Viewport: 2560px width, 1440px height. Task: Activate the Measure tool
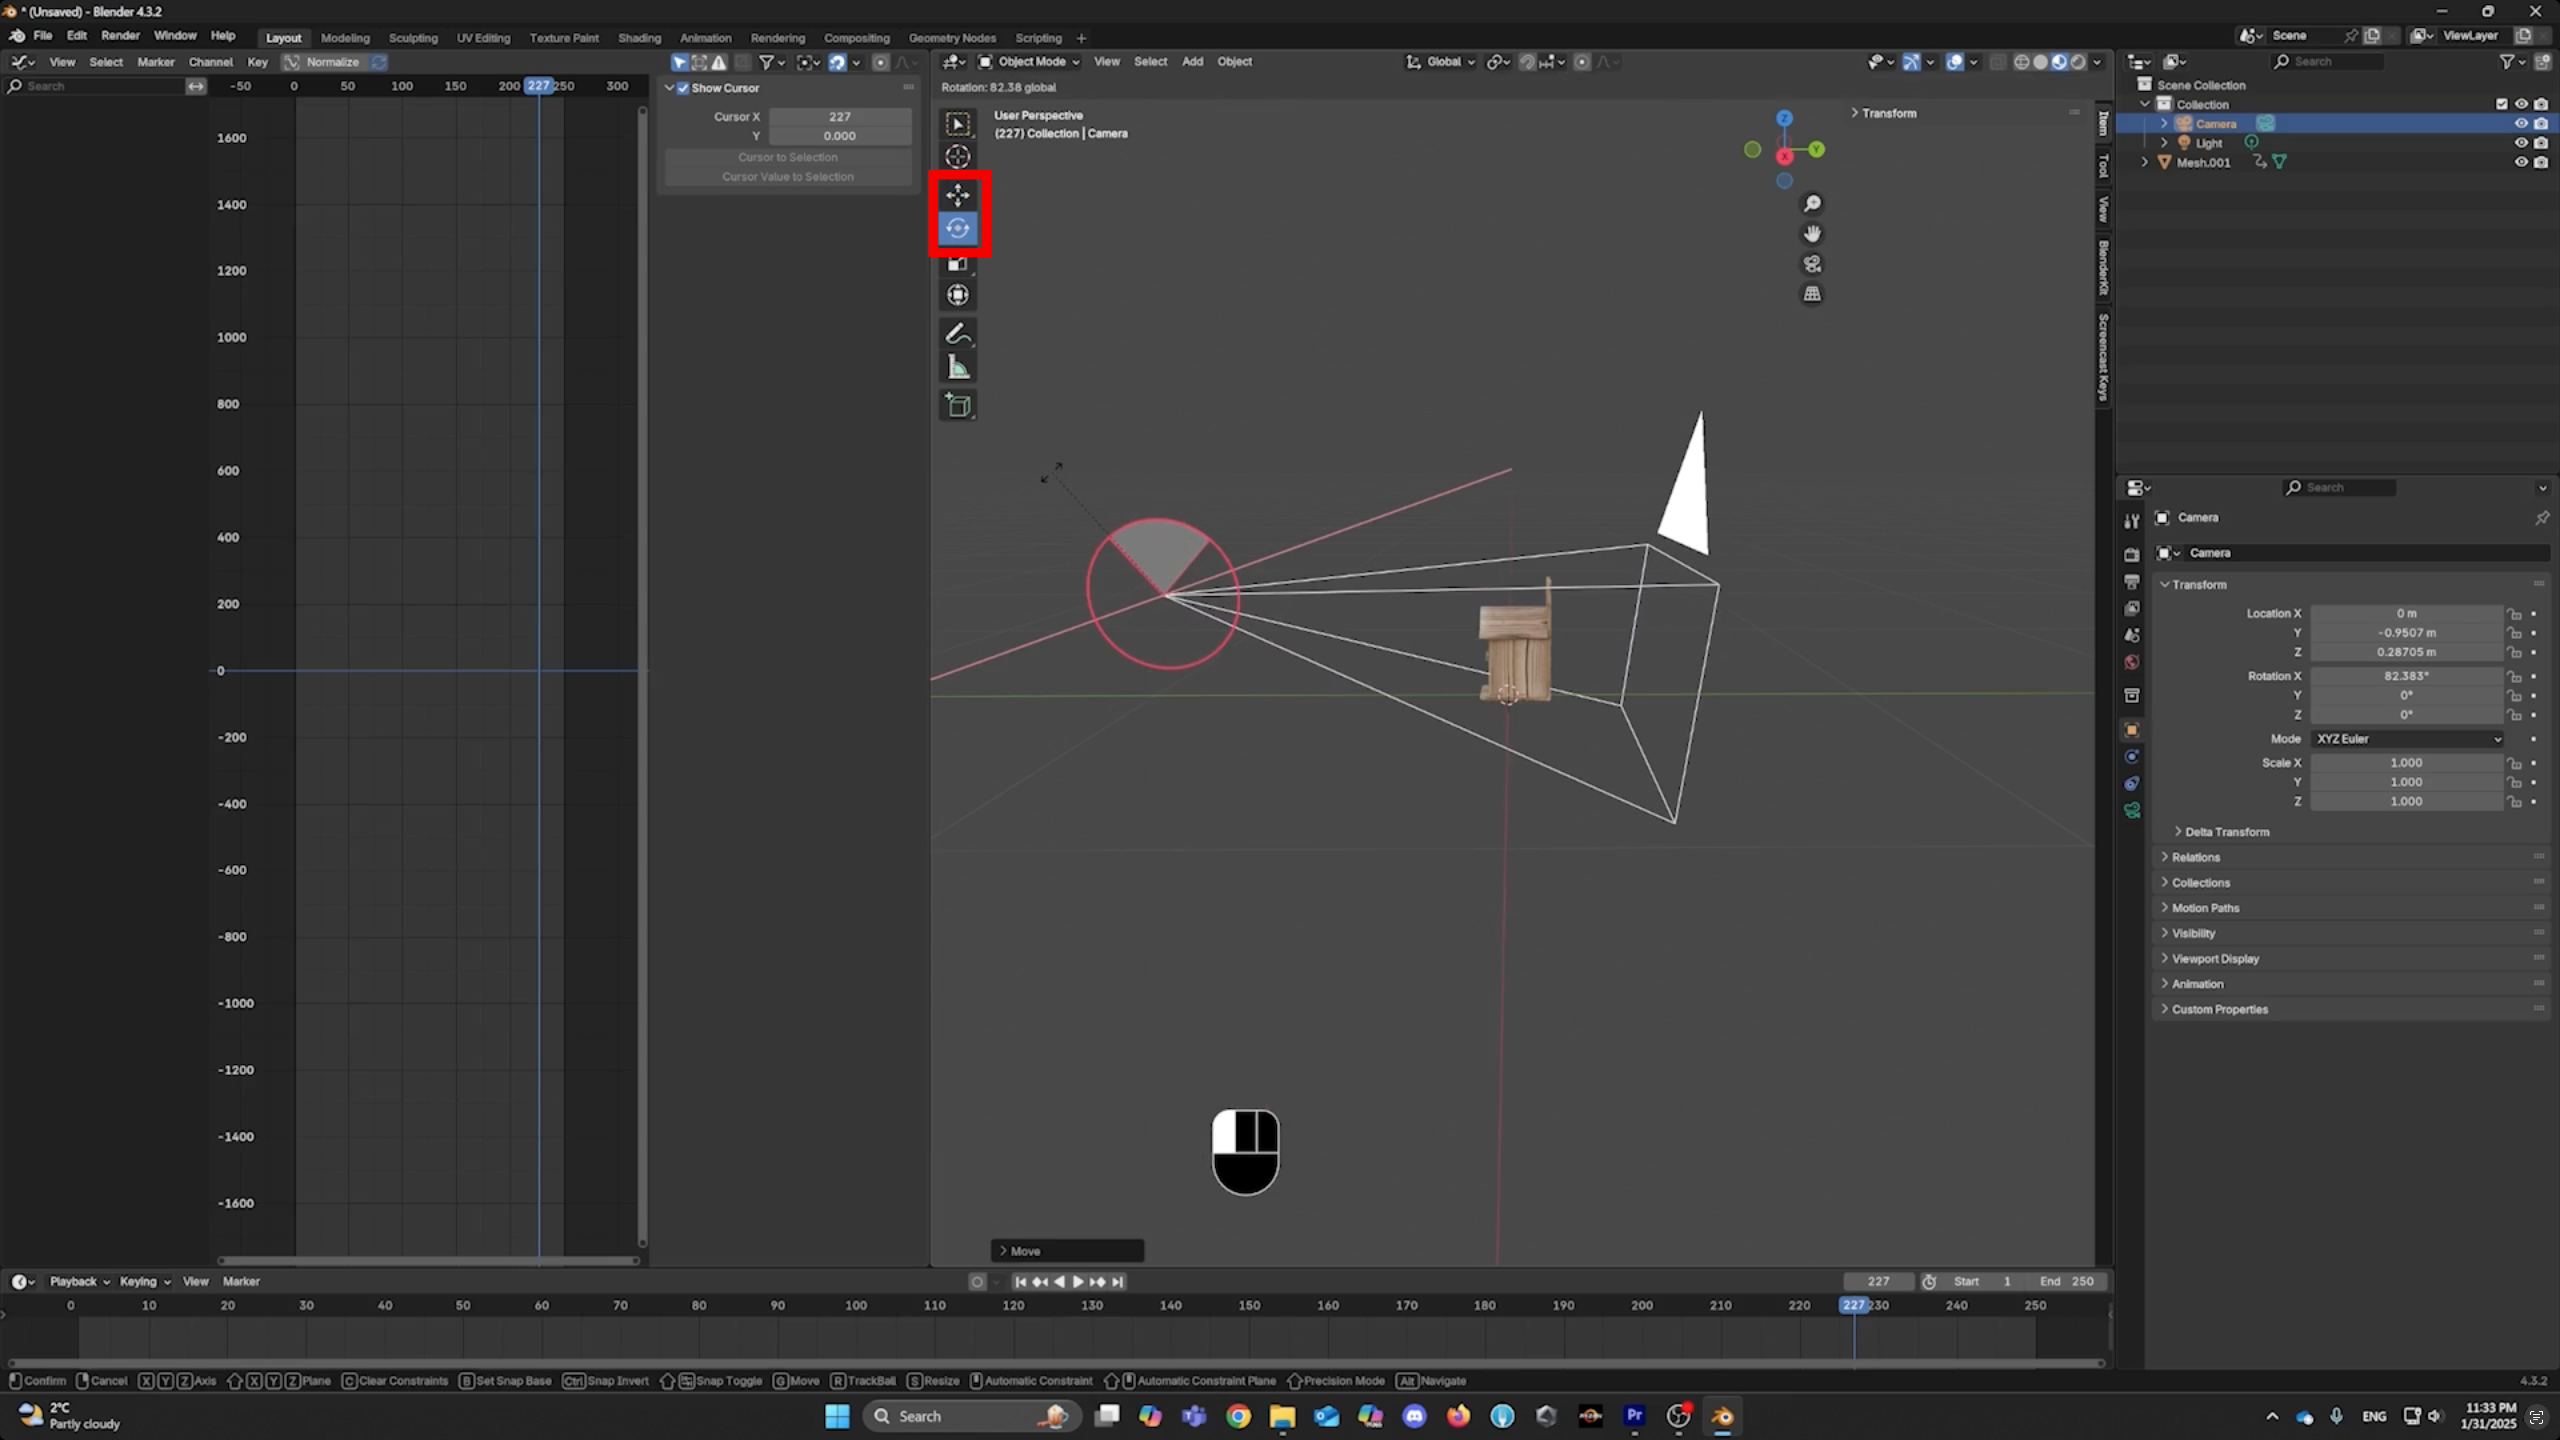click(957, 367)
